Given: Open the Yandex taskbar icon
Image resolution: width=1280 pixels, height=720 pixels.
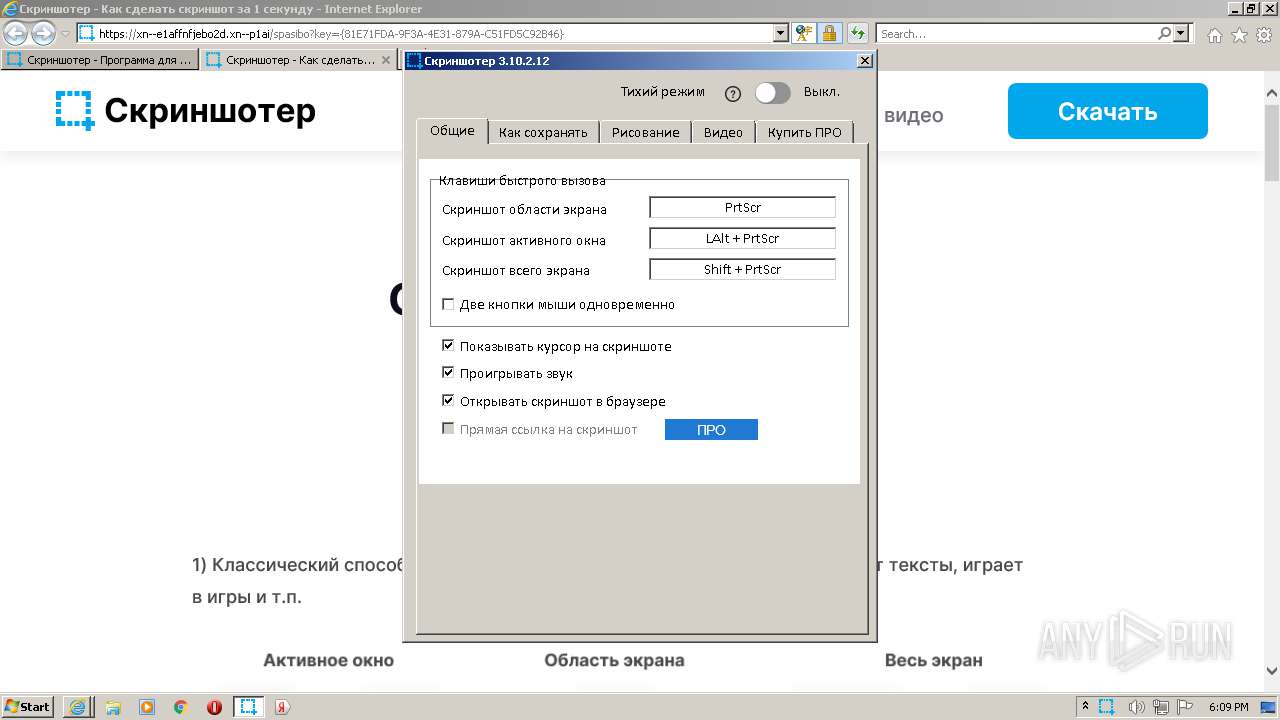Looking at the screenshot, I should click(283, 707).
